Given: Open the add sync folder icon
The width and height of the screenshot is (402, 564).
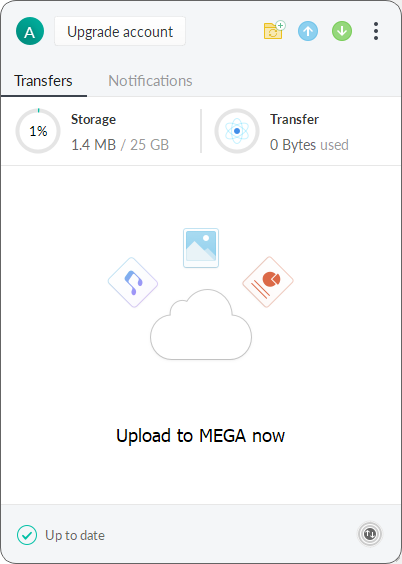Looking at the screenshot, I should (274, 30).
